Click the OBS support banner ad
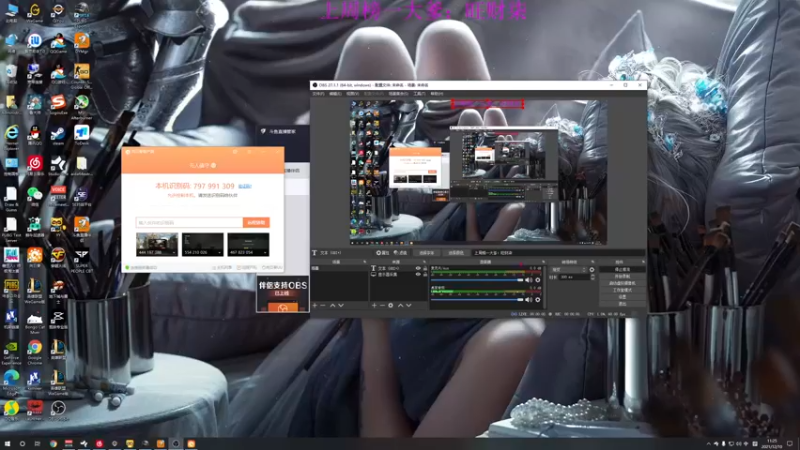The width and height of the screenshot is (800, 450). 283,293
